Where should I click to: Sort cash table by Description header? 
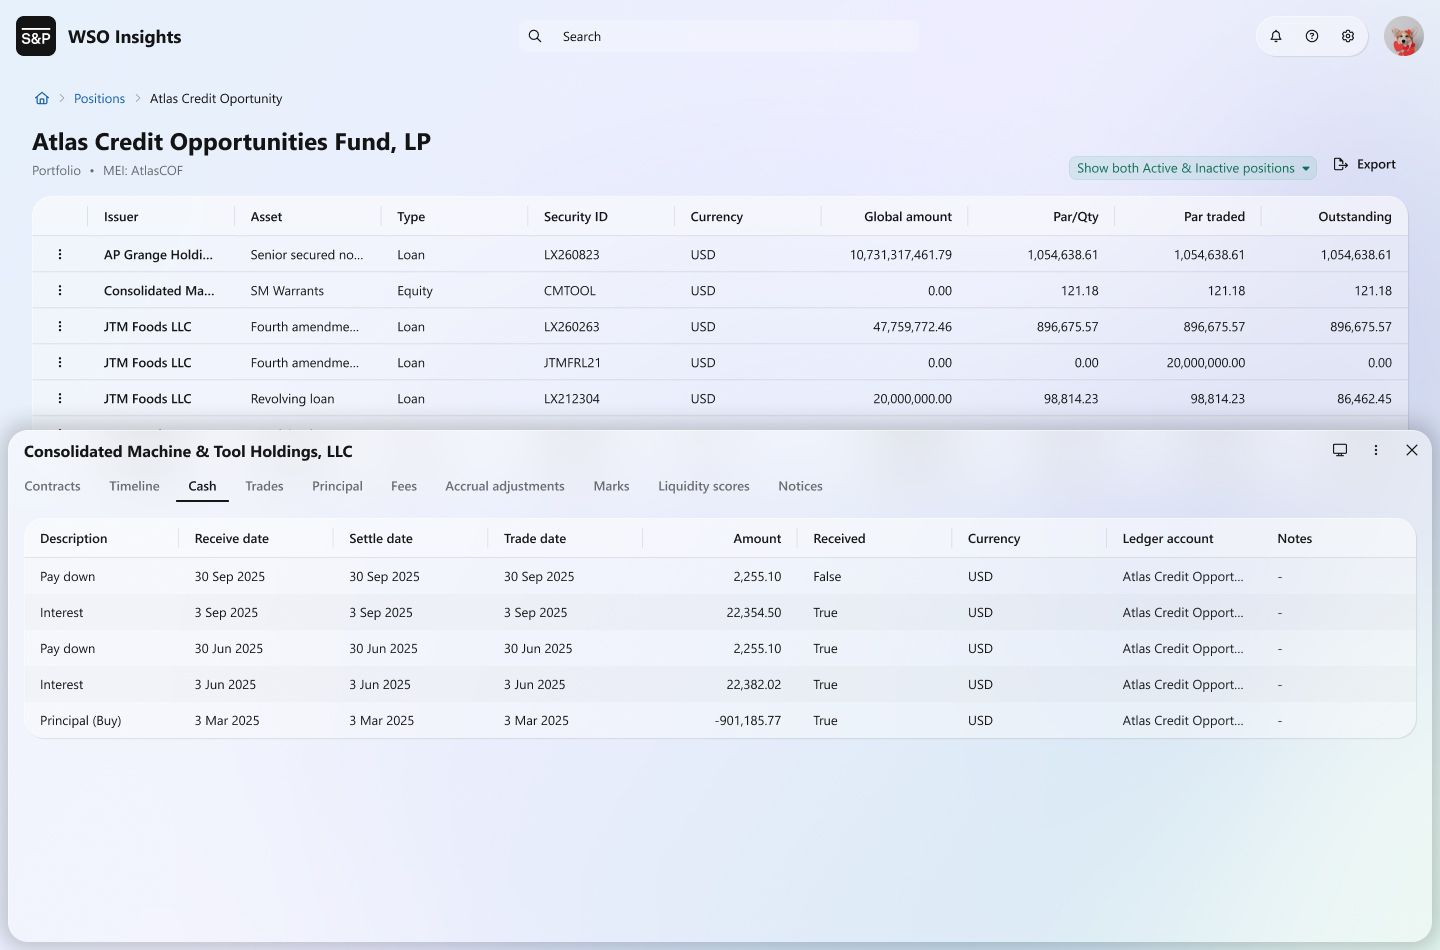click(x=73, y=538)
